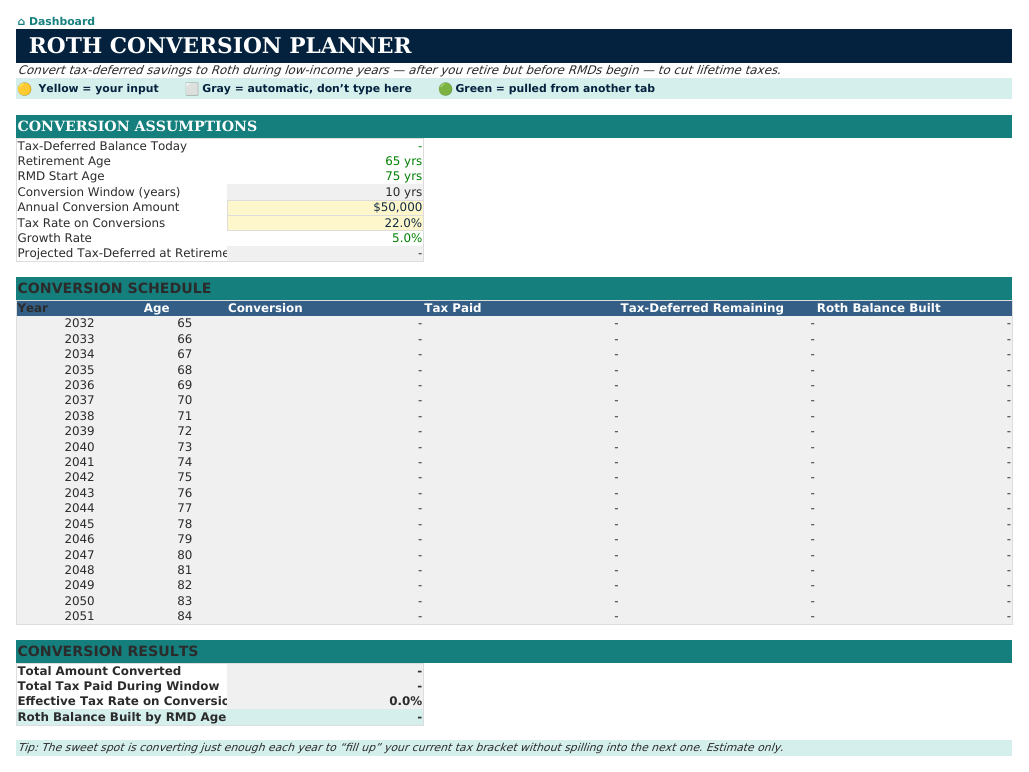The image size is (1029, 772).
Task: Select the ROTH CONVERSION PLANNER title
Action: coord(220,46)
